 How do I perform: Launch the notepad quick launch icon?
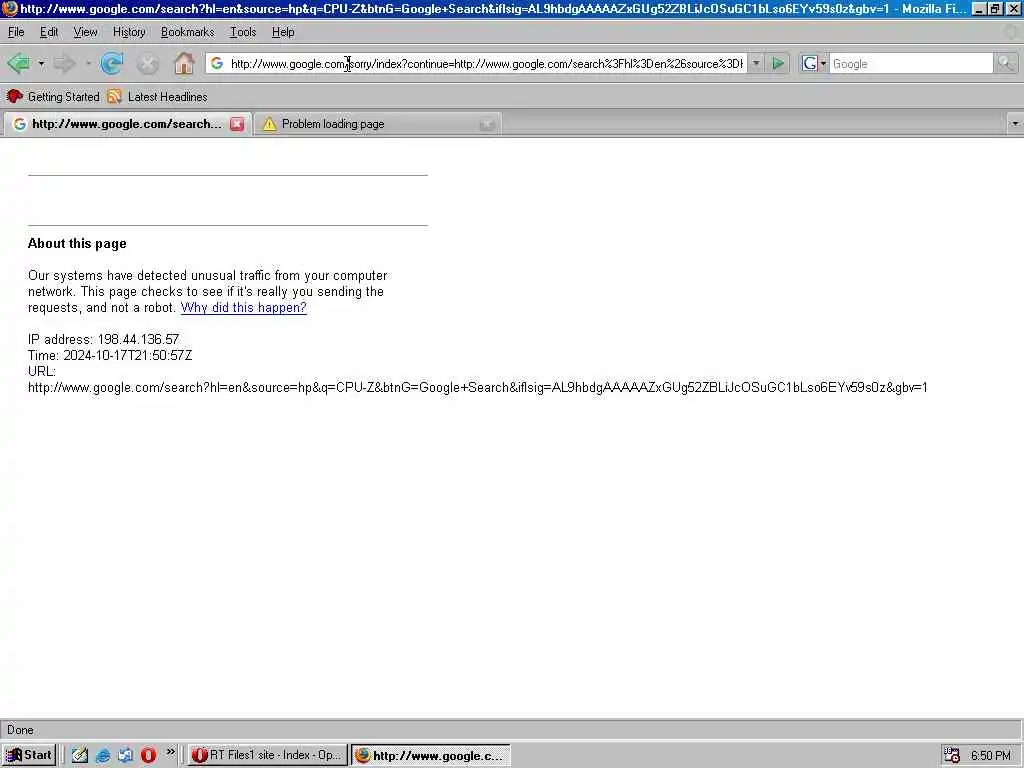coord(80,755)
